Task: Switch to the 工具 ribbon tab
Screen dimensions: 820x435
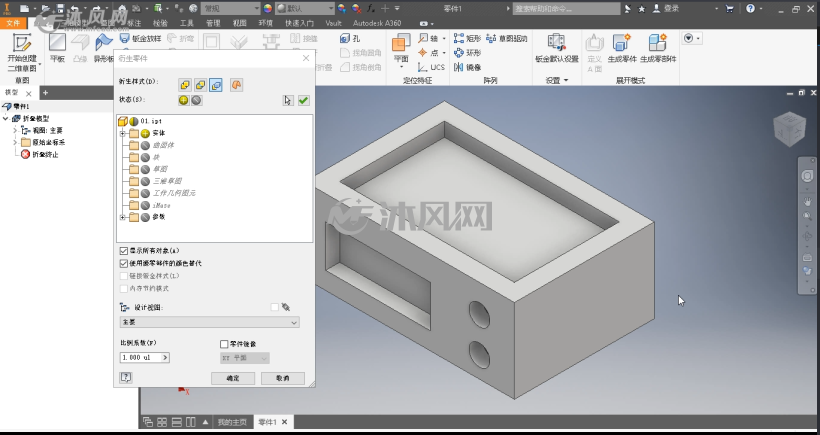Action: coord(186,23)
